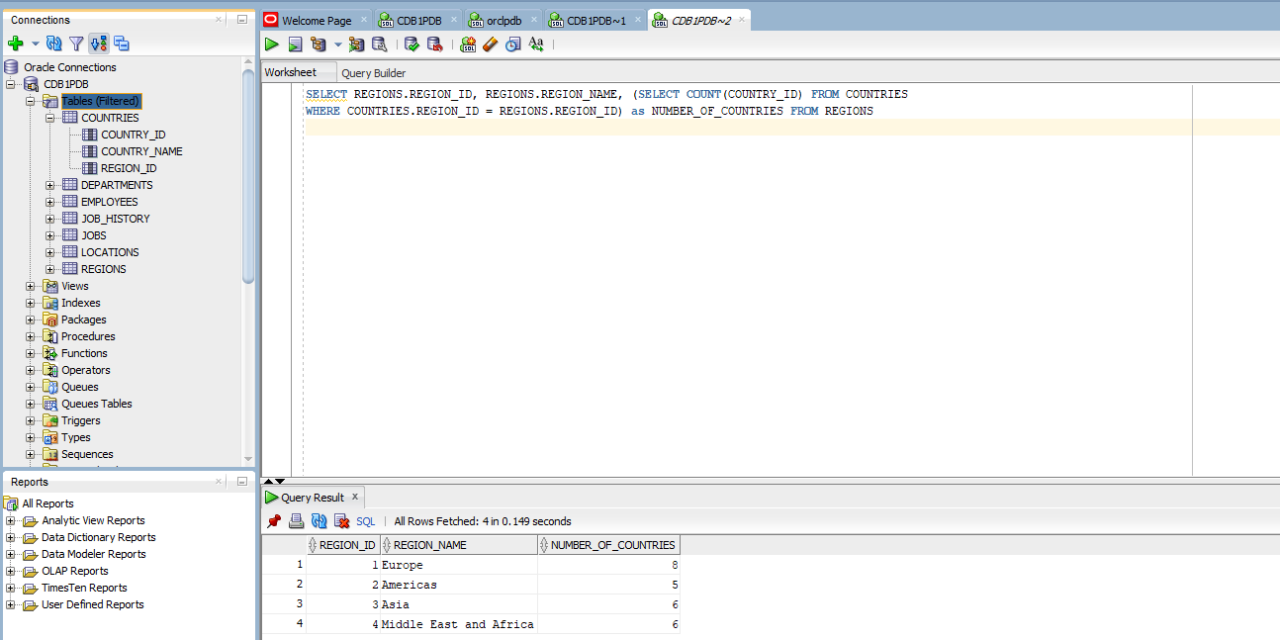Sort by the REGION_NAME column header
The width and height of the screenshot is (1280, 640).
coord(458,545)
